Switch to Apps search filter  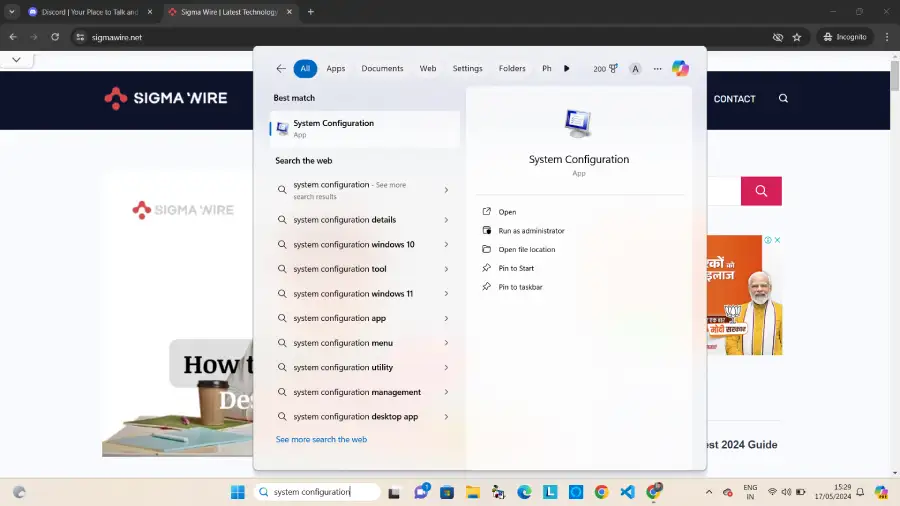click(x=336, y=68)
